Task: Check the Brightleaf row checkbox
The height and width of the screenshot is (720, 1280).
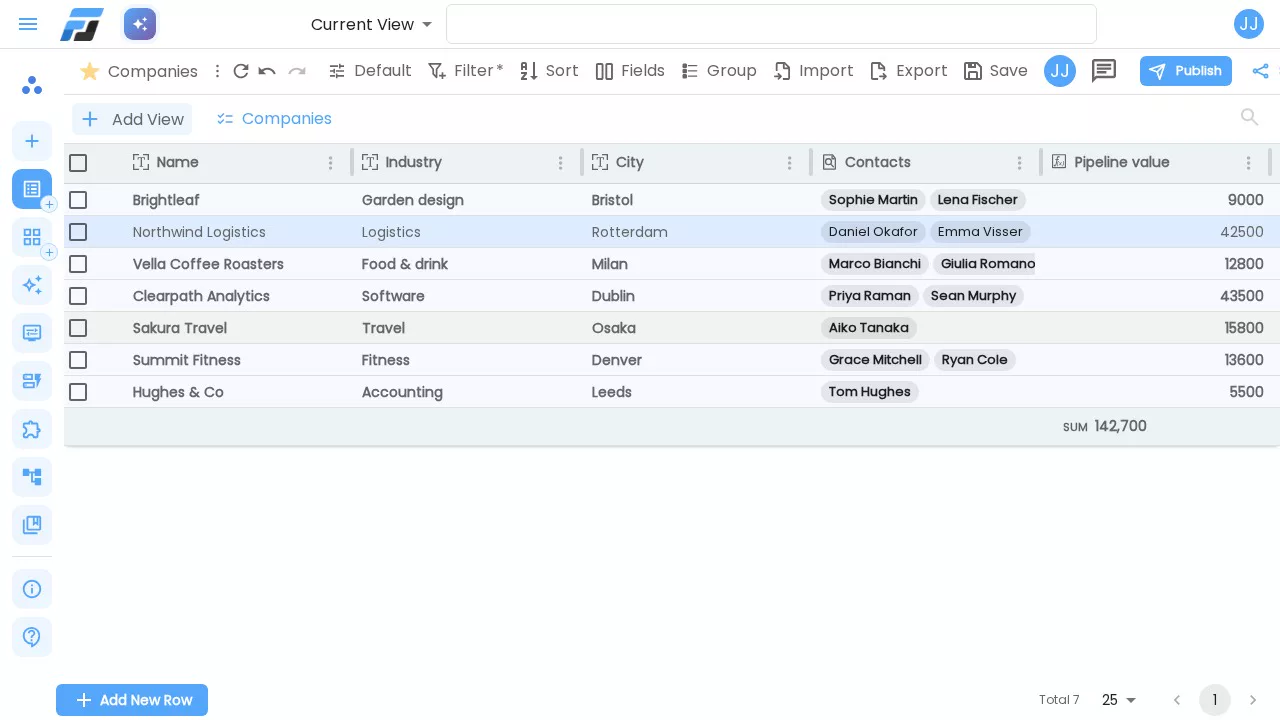Action: tap(78, 200)
